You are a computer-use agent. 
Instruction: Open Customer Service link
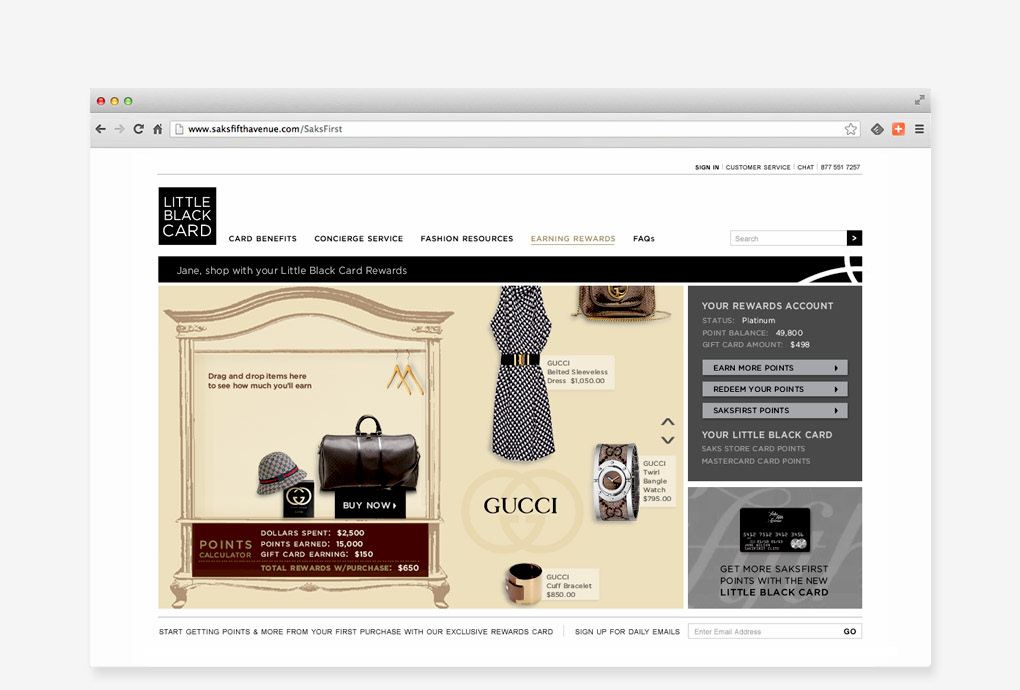tap(758, 167)
